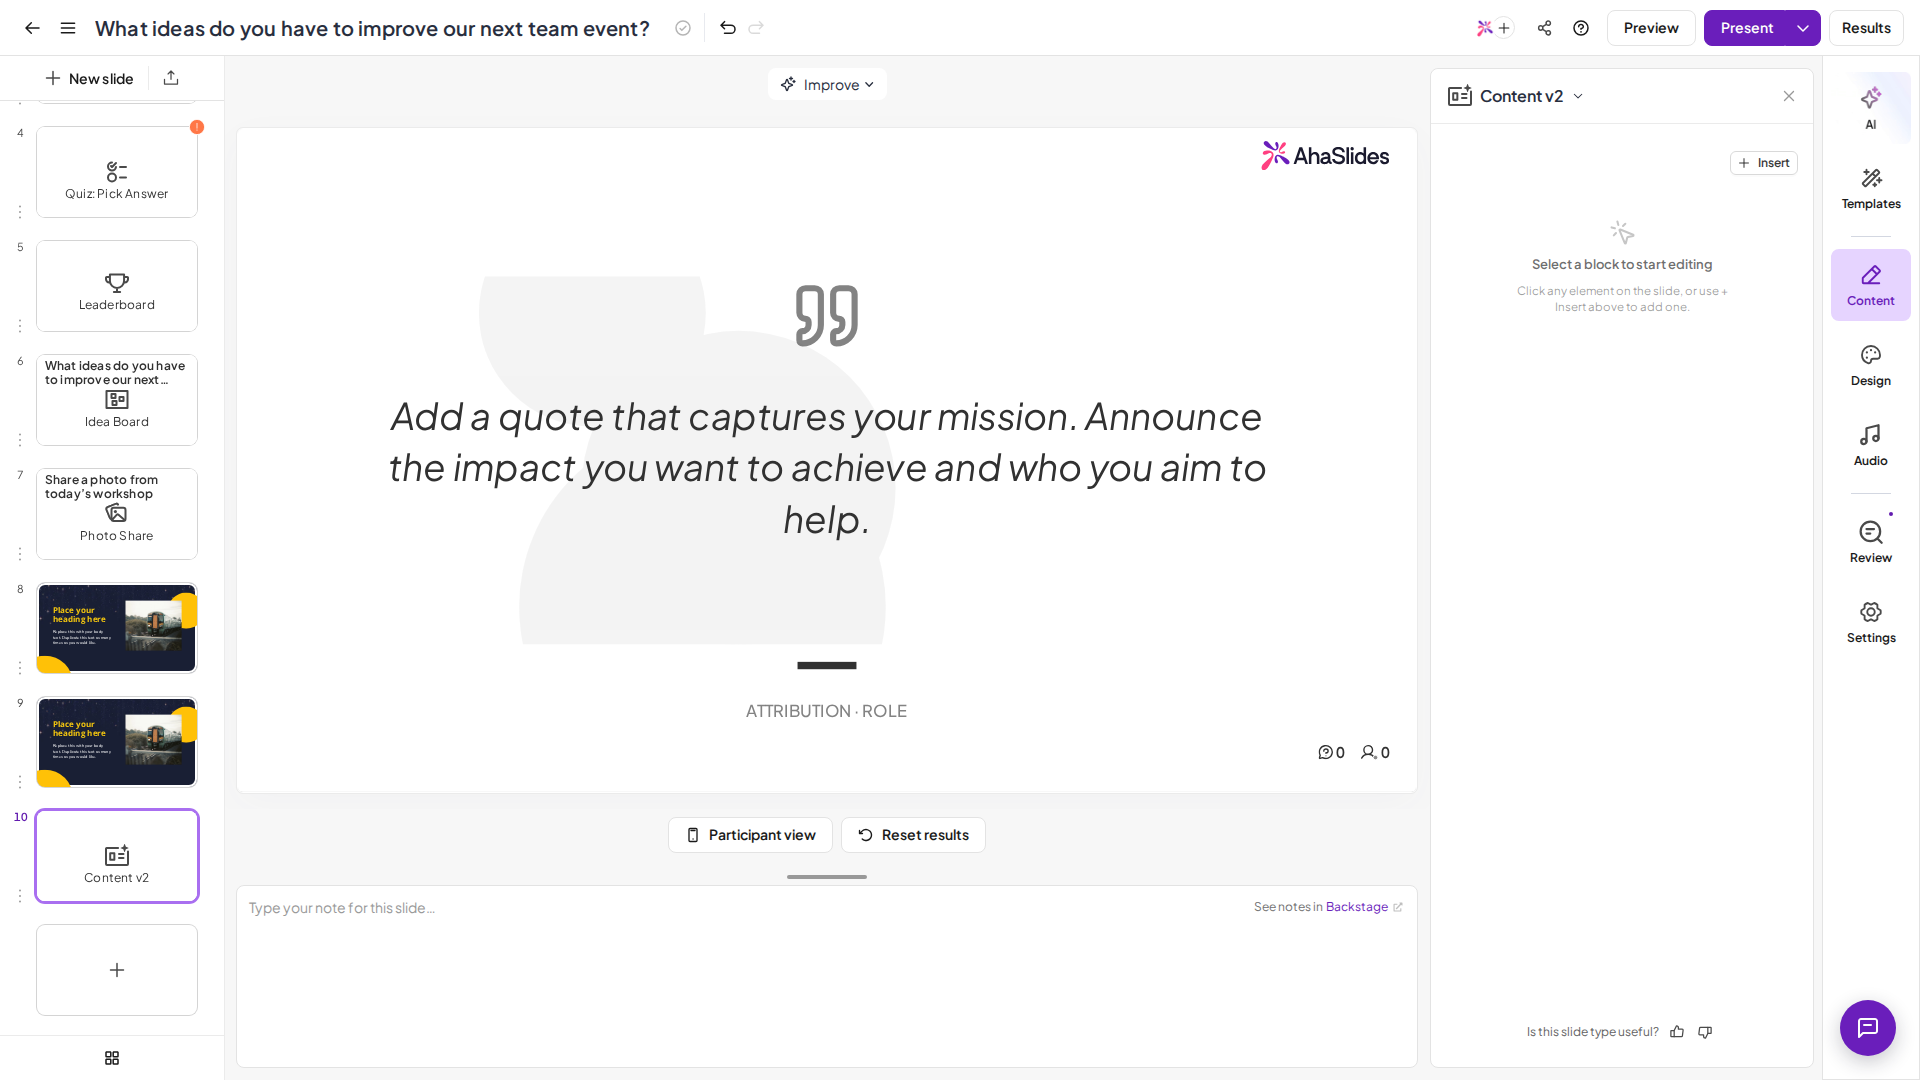This screenshot has height=1080, width=1920.
Task: Open the AI assistant panel
Action: click(1870, 108)
